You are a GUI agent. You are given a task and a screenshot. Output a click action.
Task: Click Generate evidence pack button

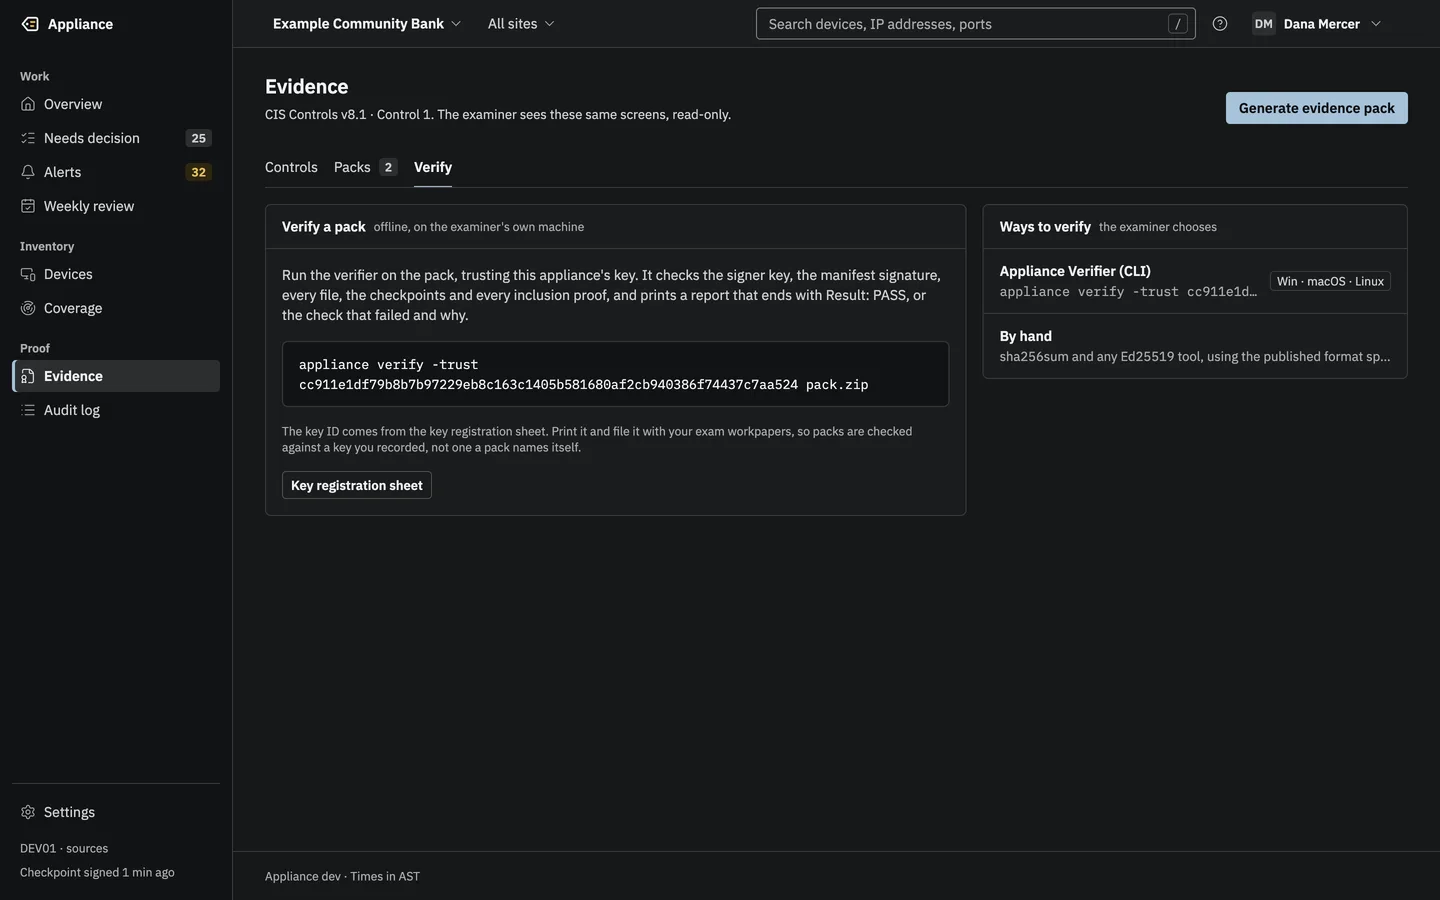click(1316, 108)
